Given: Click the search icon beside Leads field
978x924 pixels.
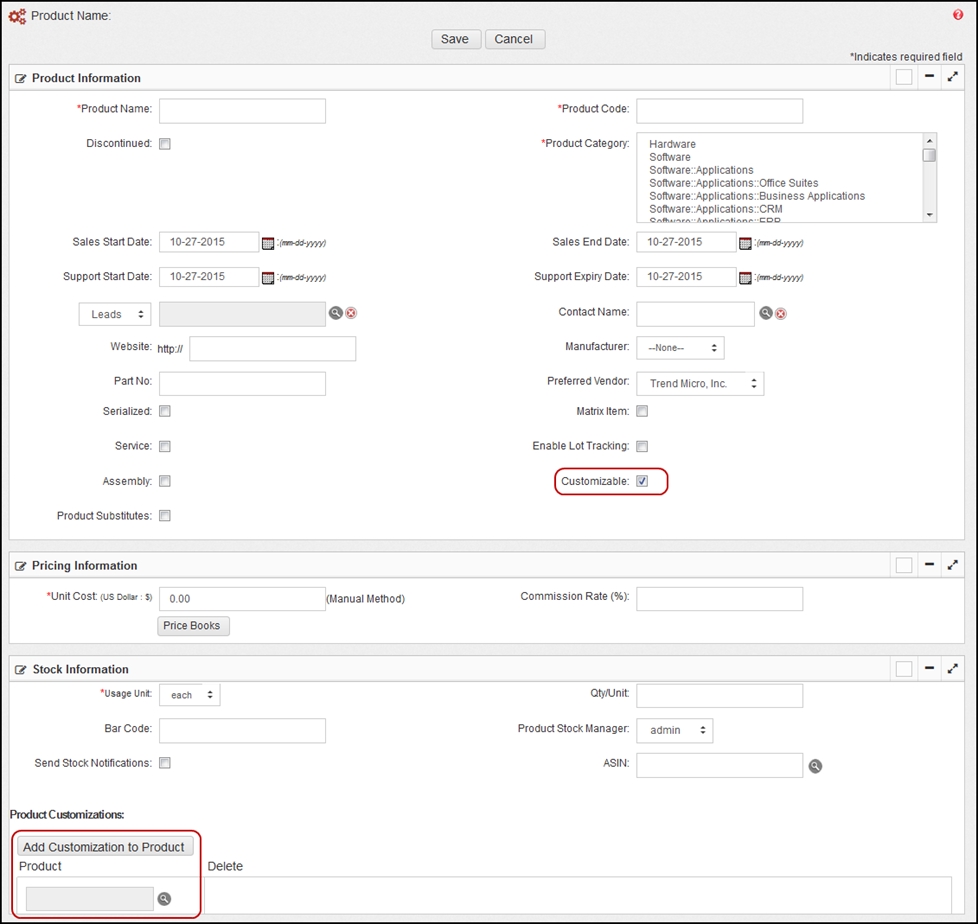Looking at the screenshot, I should (x=336, y=313).
